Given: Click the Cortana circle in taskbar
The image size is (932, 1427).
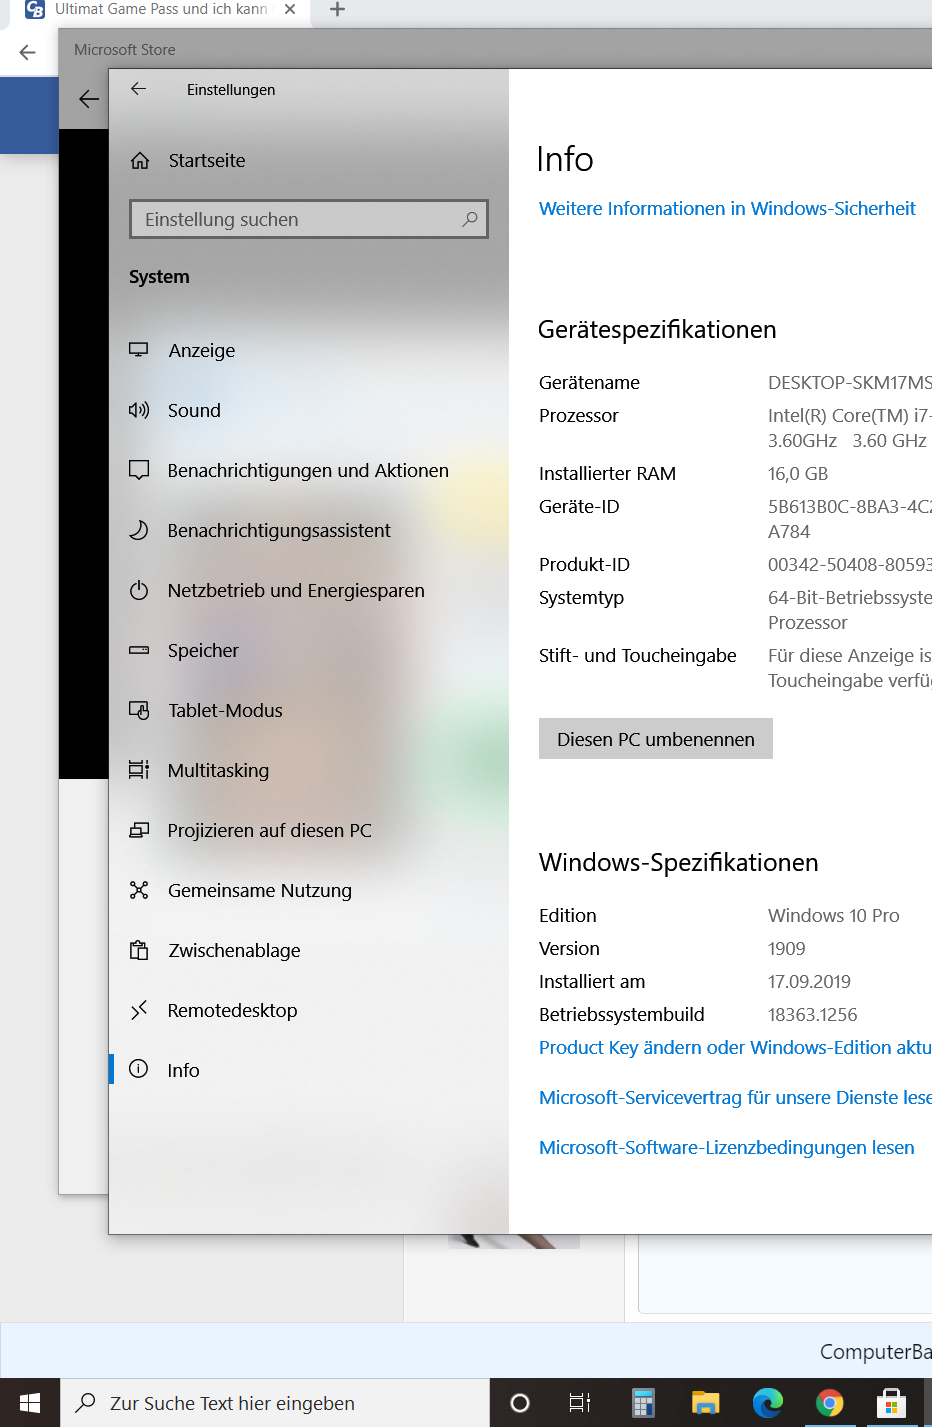Looking at the screenshot, I should click(520, 1403).
